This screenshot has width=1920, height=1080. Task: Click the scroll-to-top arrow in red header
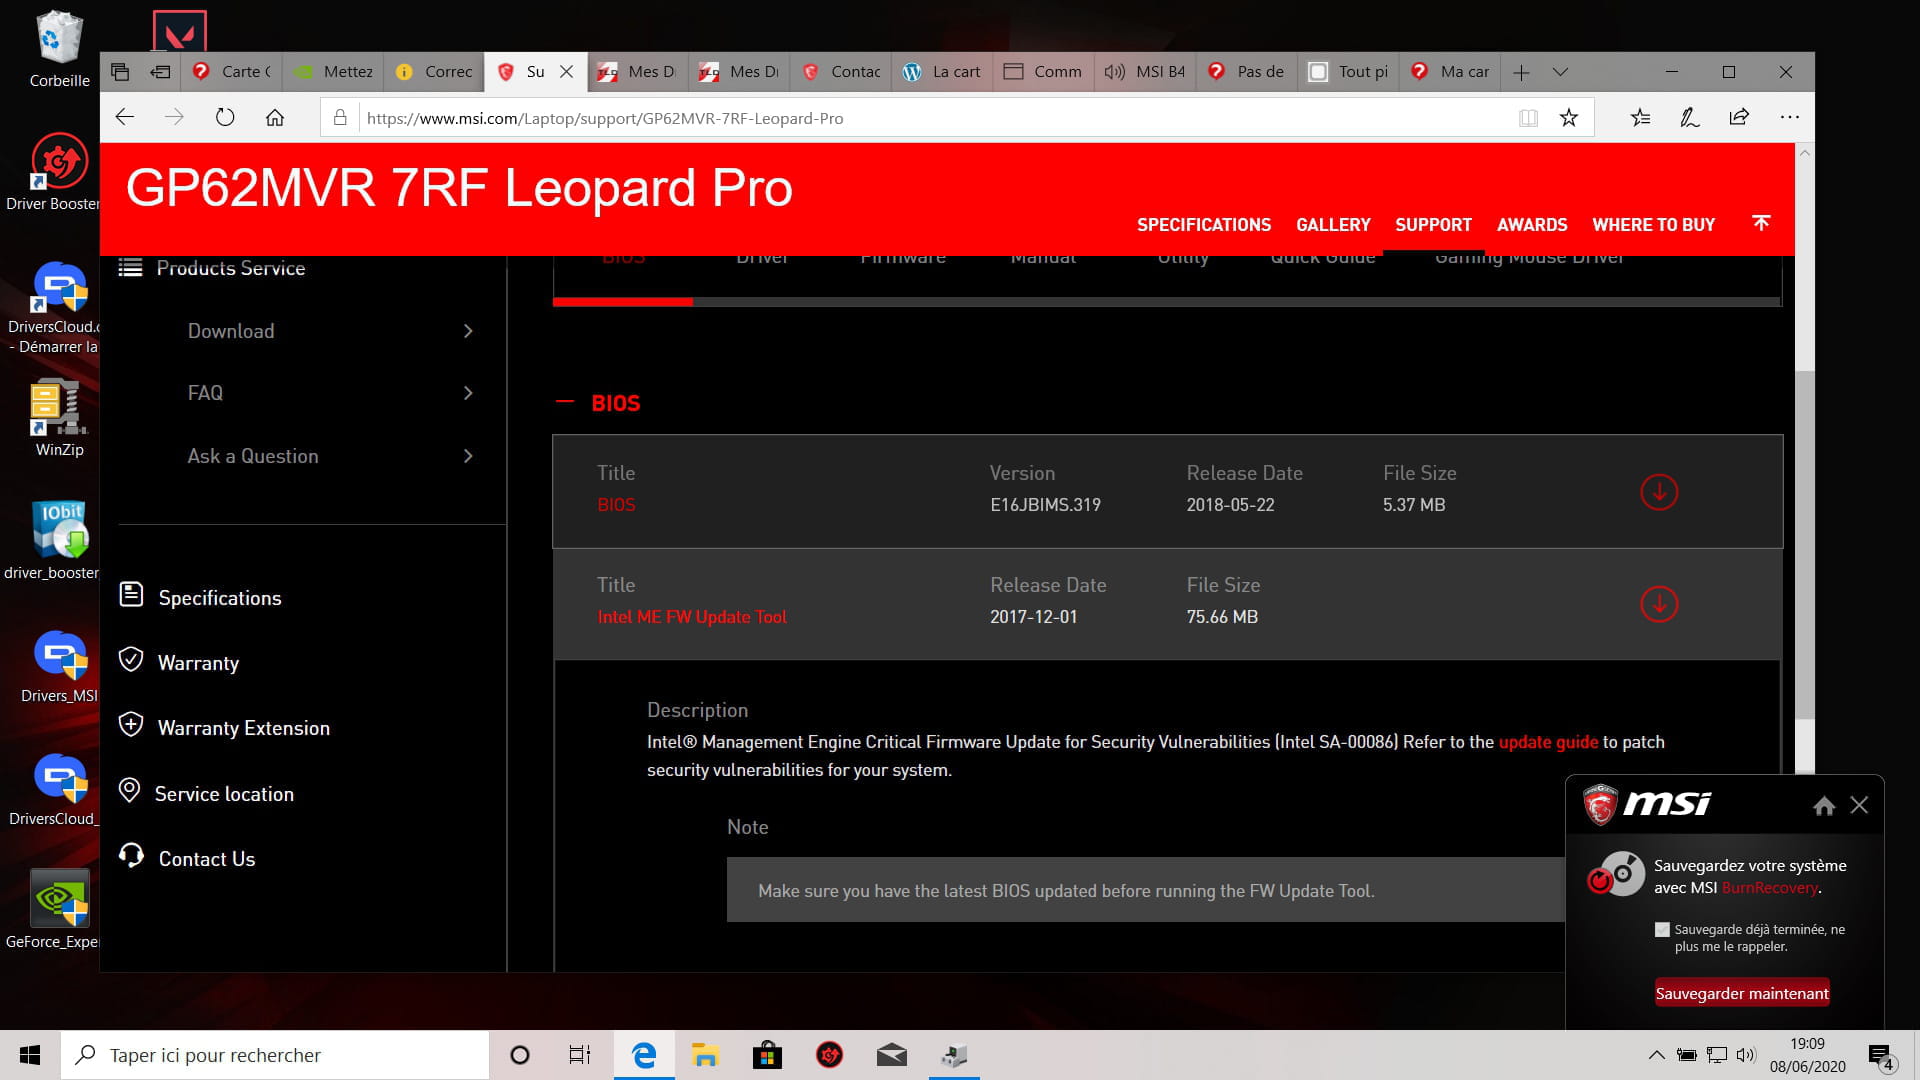point(1761,223)
